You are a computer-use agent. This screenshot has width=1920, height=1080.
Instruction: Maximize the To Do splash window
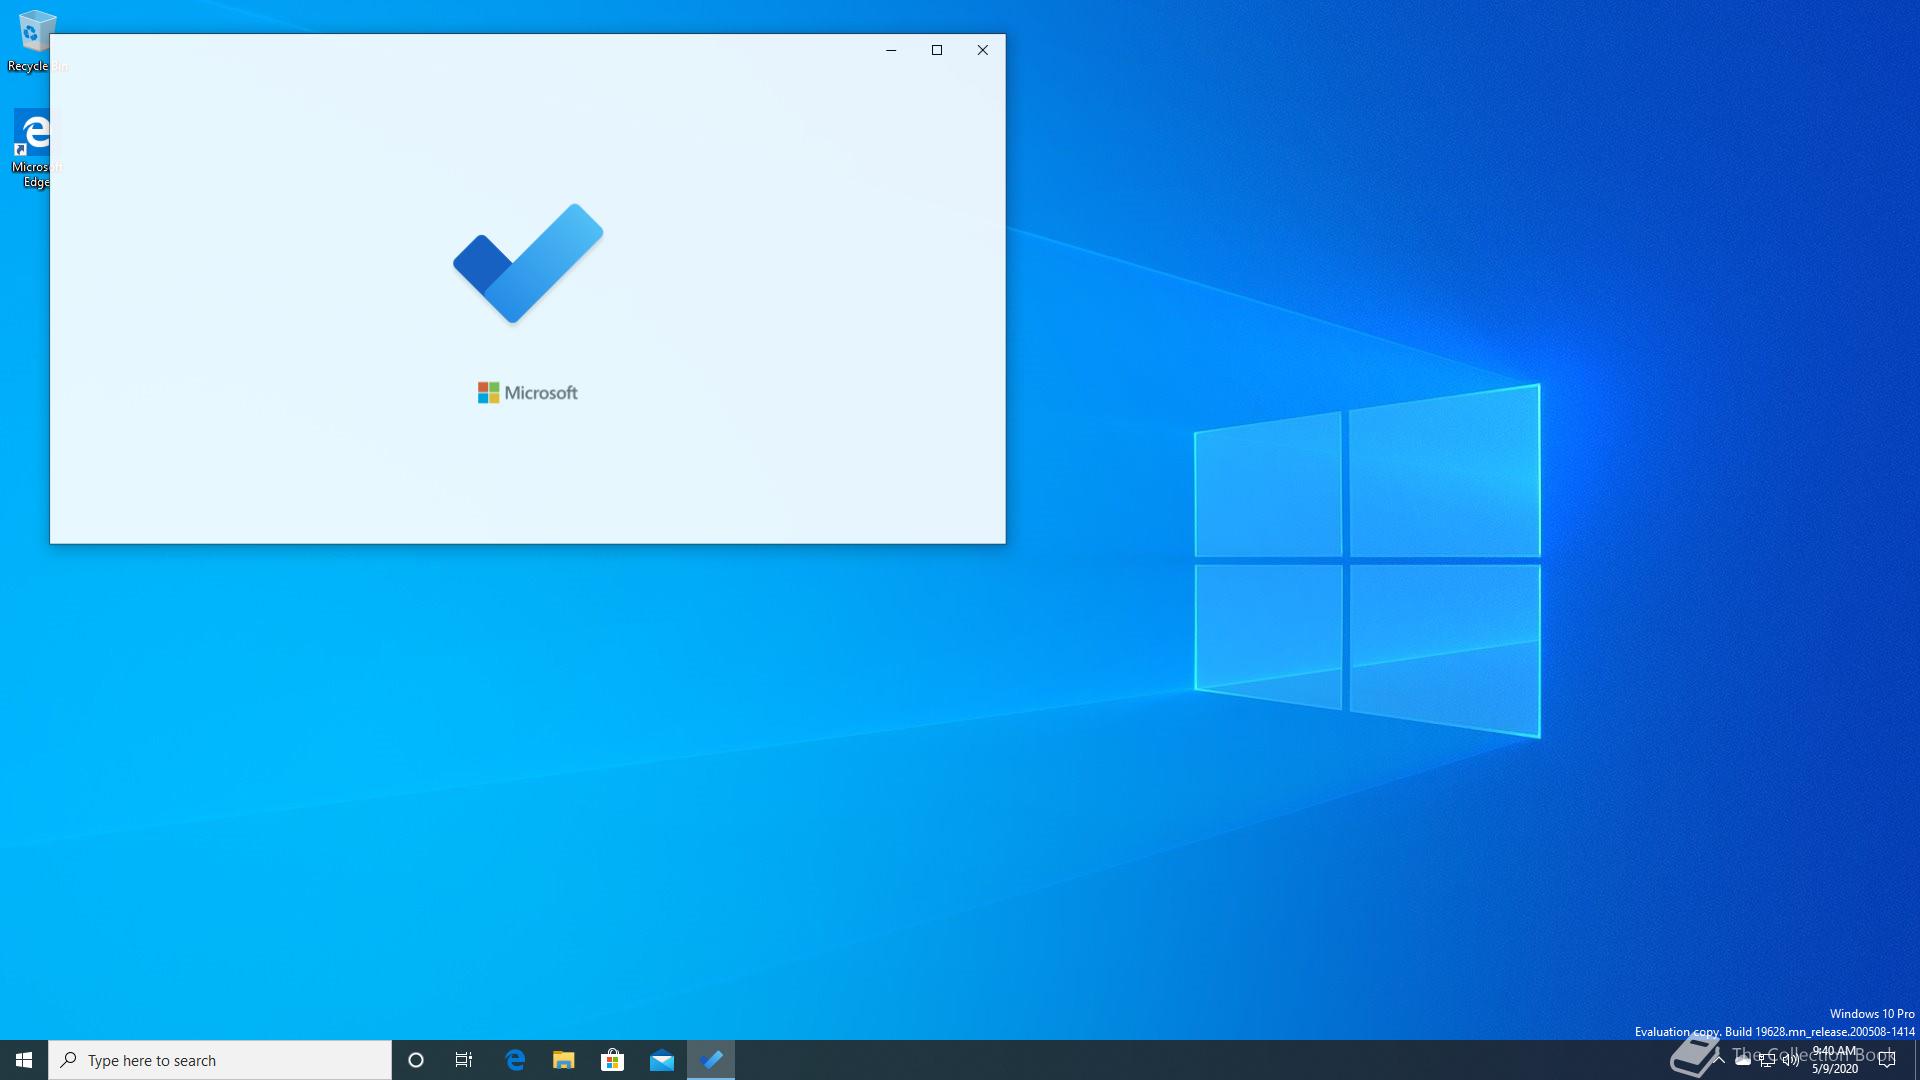click(x=937, y=50)
